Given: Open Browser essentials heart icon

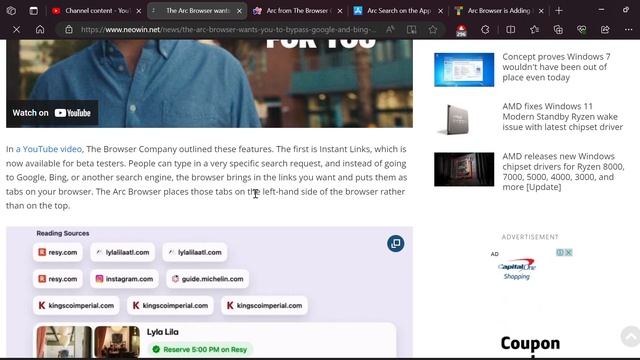Looking at the screenshot, I should tap(582, 29).
